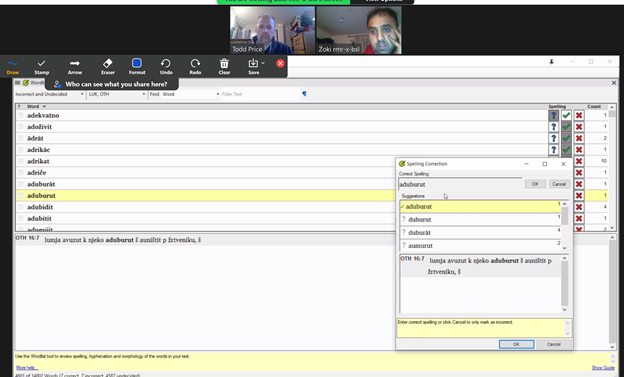Mark adoživit as incorrect with red X
624x377 pixels.
click(579, 127)
